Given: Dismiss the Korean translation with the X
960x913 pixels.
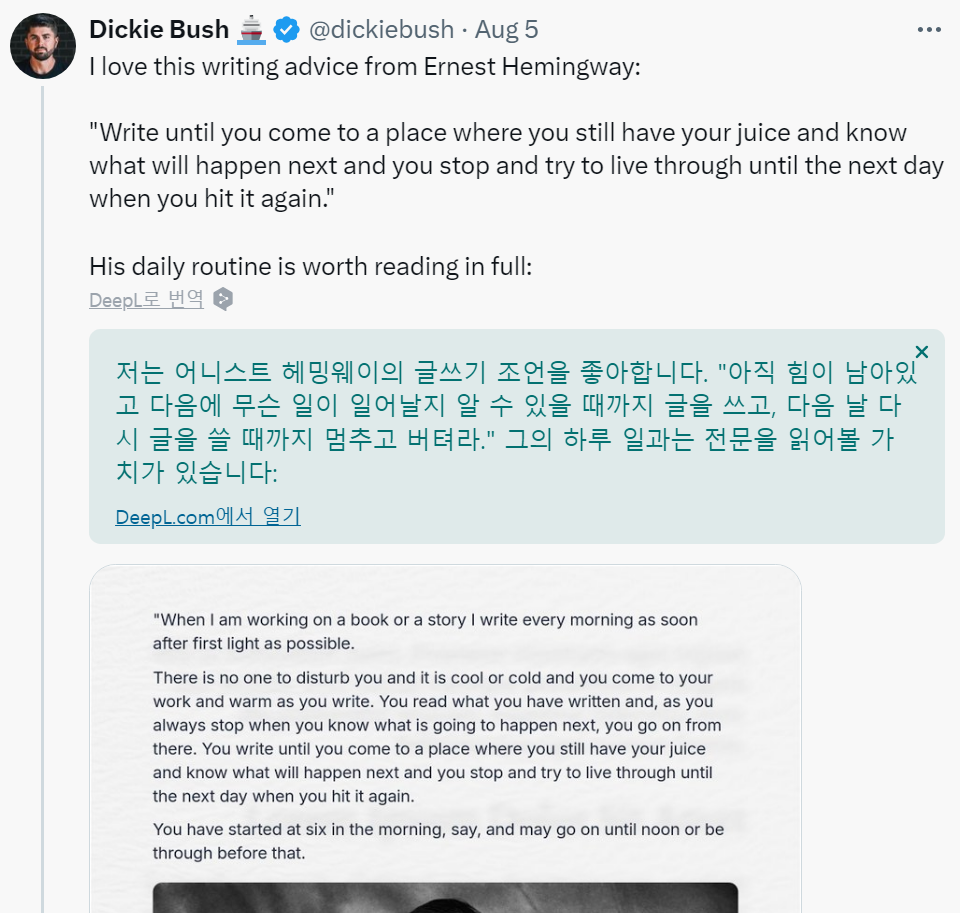Looking at the screenshot, I should [921, 352].
